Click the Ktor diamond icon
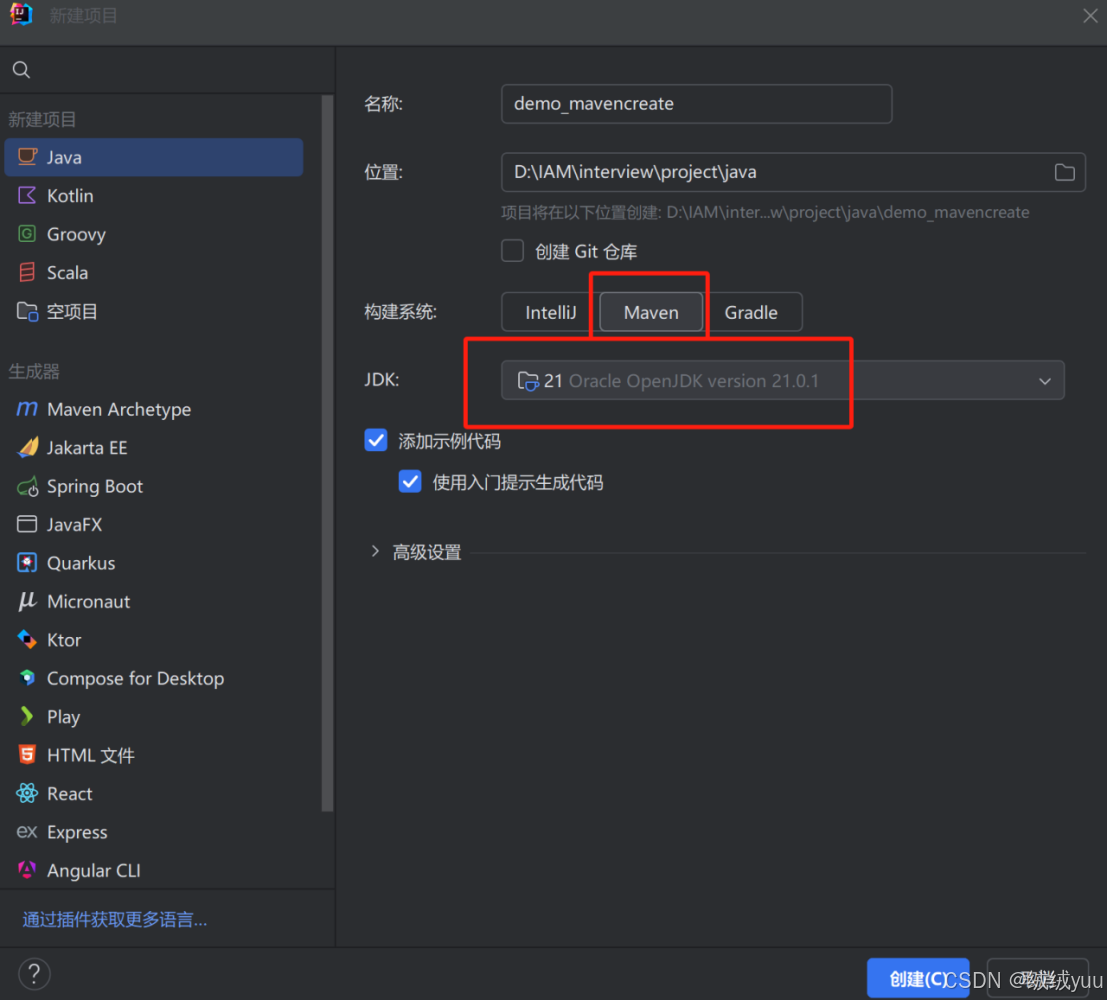1108x1001 pixels. point(27,639)
